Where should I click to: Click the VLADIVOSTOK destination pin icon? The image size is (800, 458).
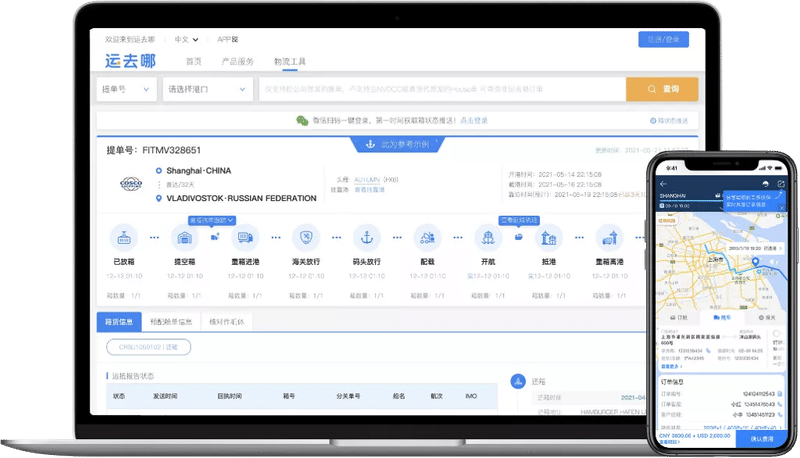(x=159, y=198)
